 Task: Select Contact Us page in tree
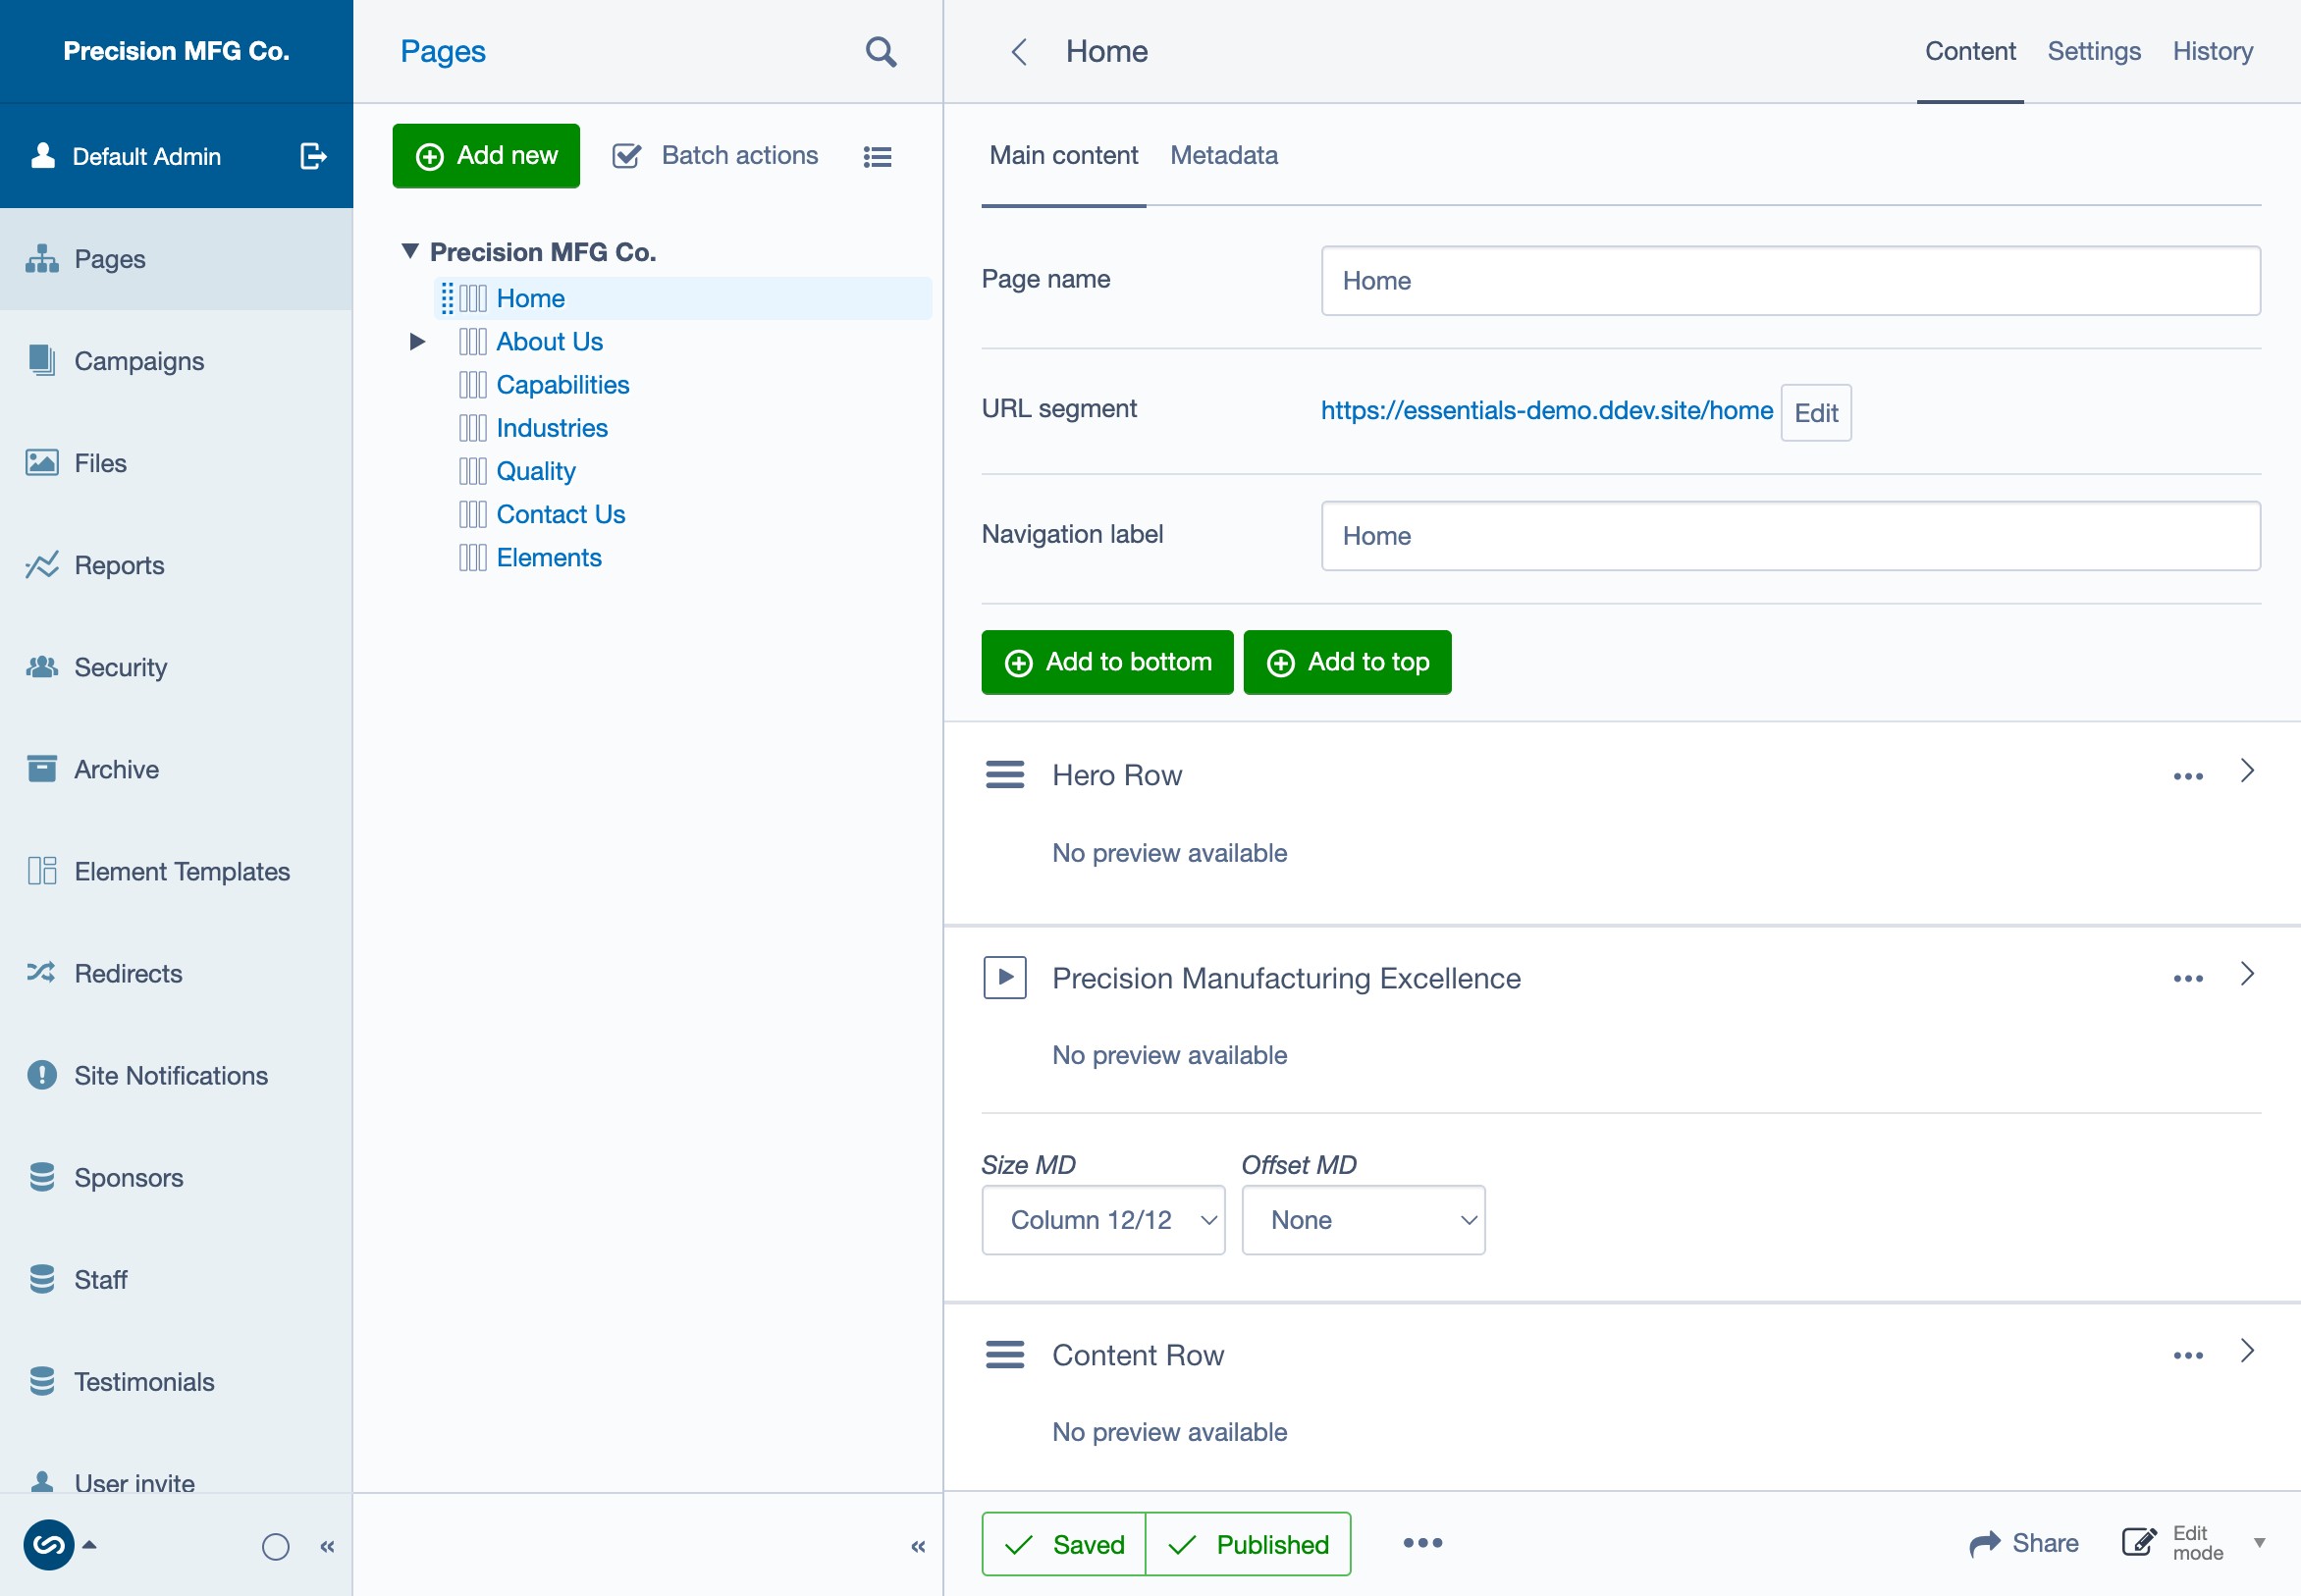click(x=560, y=514)
